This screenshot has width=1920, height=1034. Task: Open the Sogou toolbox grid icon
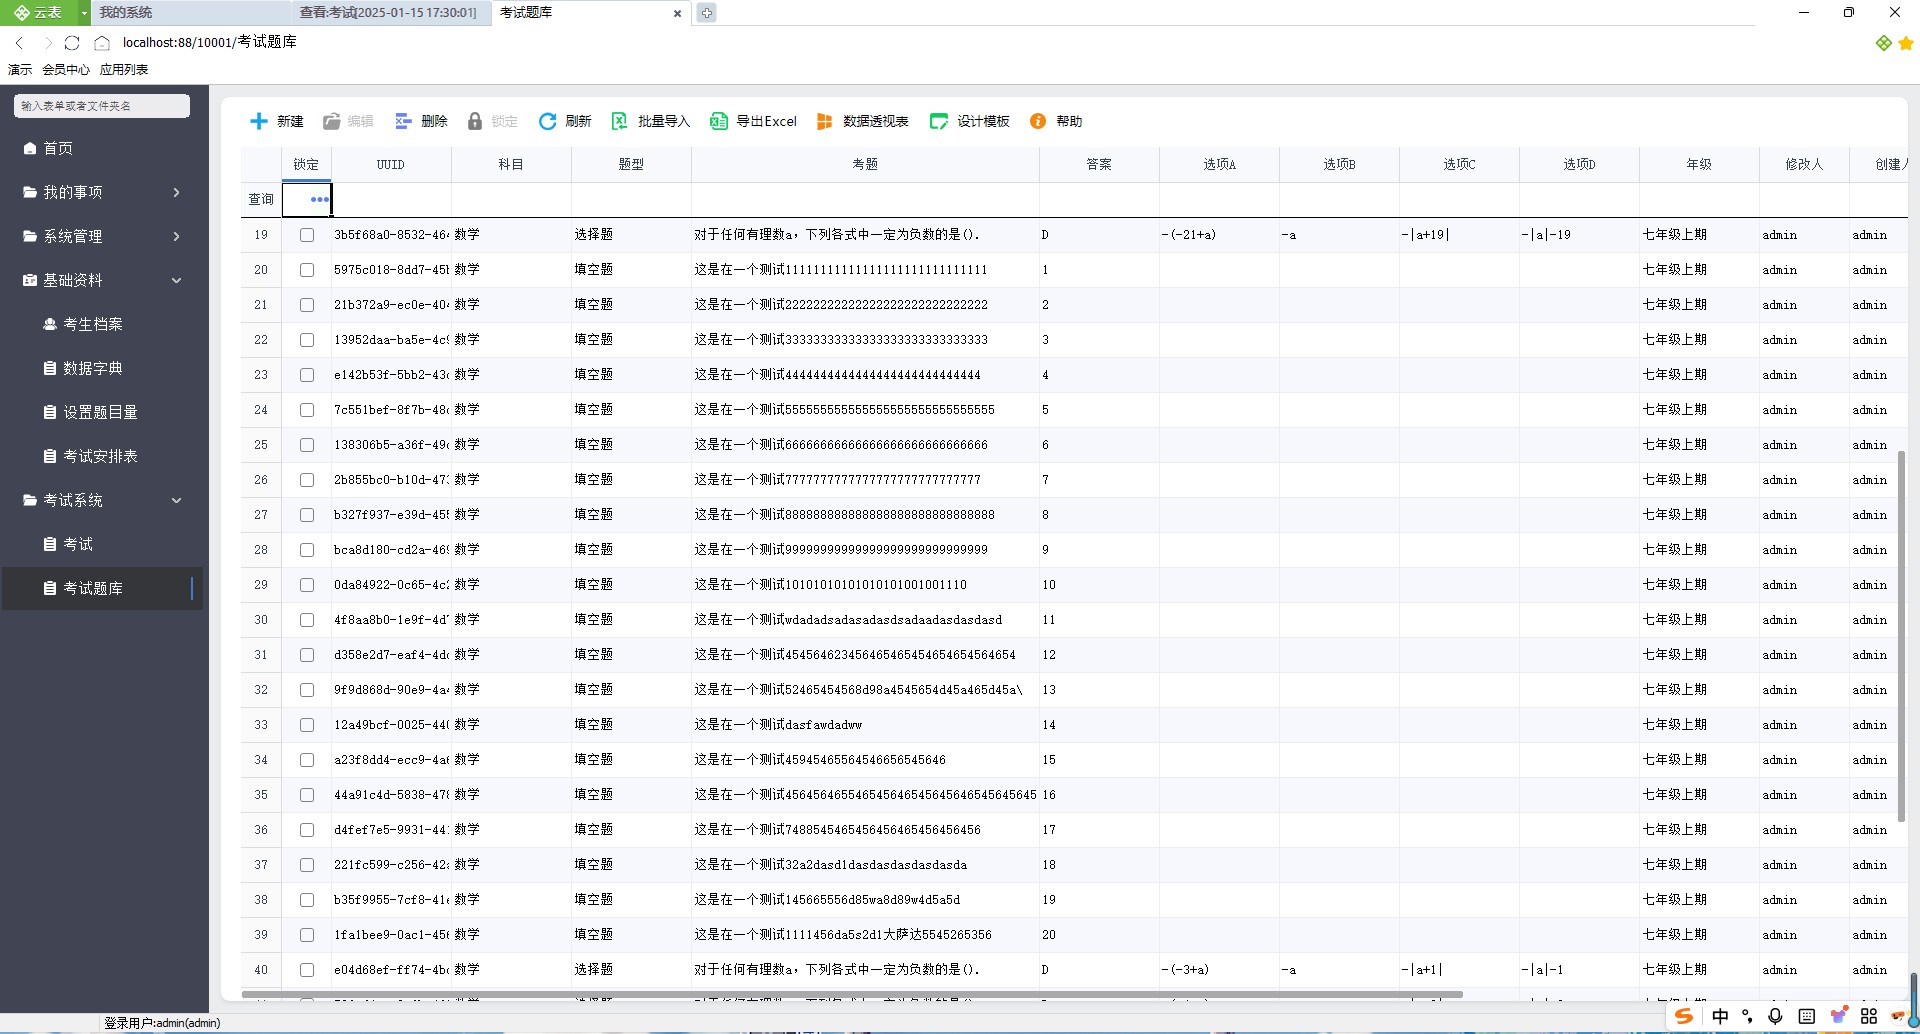click(1869, 1016)
